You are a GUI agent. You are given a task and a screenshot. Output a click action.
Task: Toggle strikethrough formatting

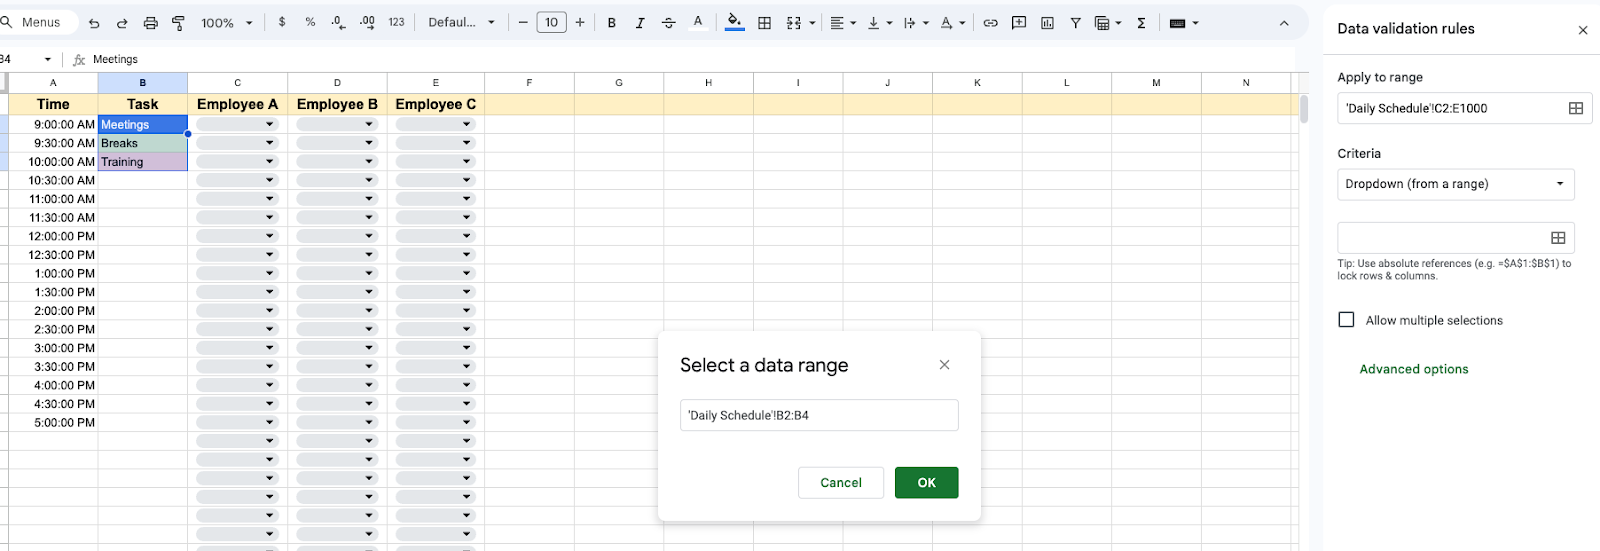tap(669, 22)
